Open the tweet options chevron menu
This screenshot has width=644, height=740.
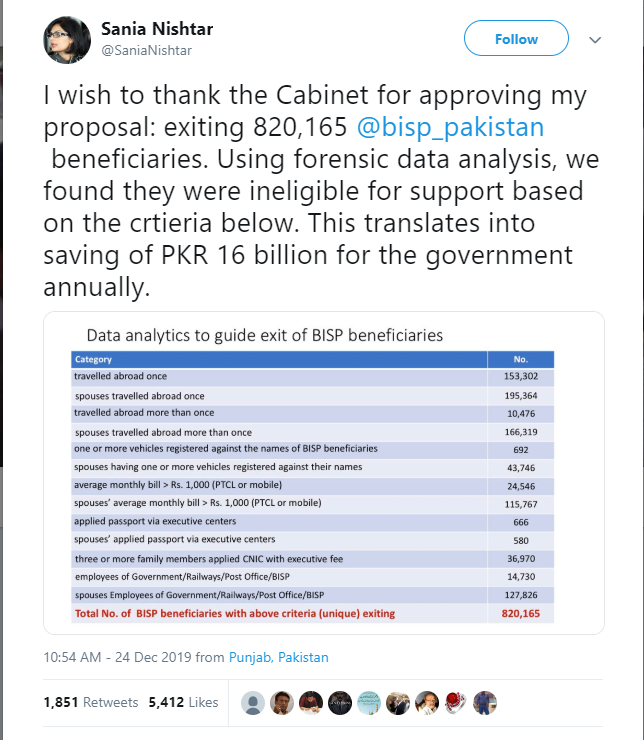(595, 40)
